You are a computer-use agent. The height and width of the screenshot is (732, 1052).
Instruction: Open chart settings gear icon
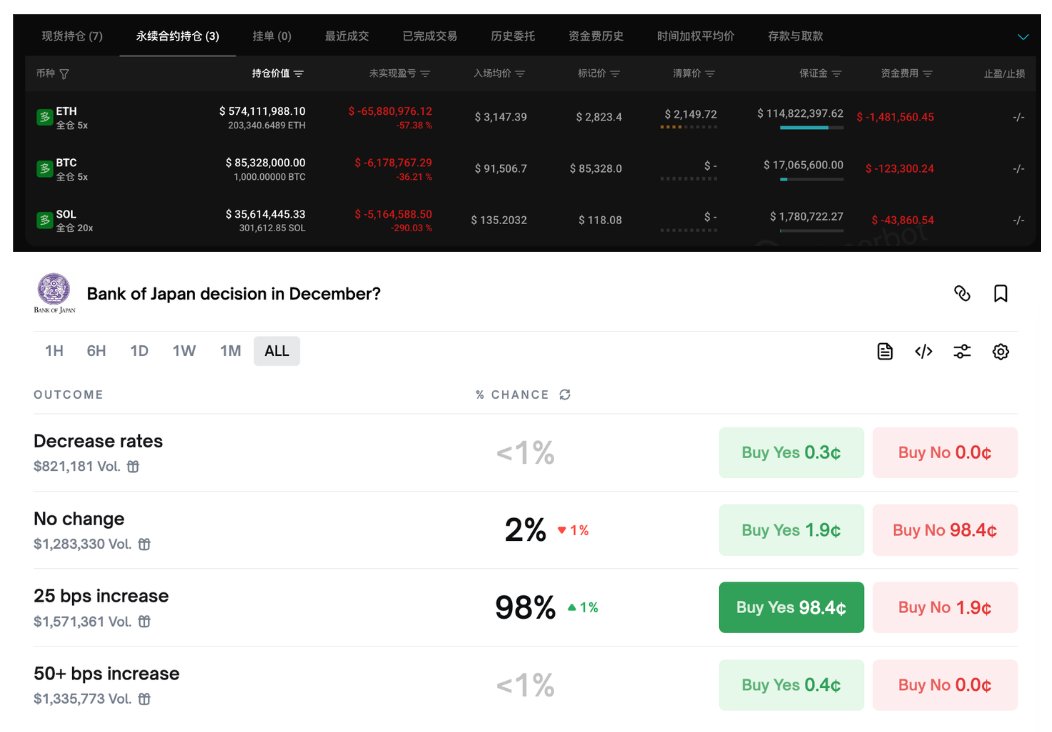pyautogui.click(x=1000, y=352)
